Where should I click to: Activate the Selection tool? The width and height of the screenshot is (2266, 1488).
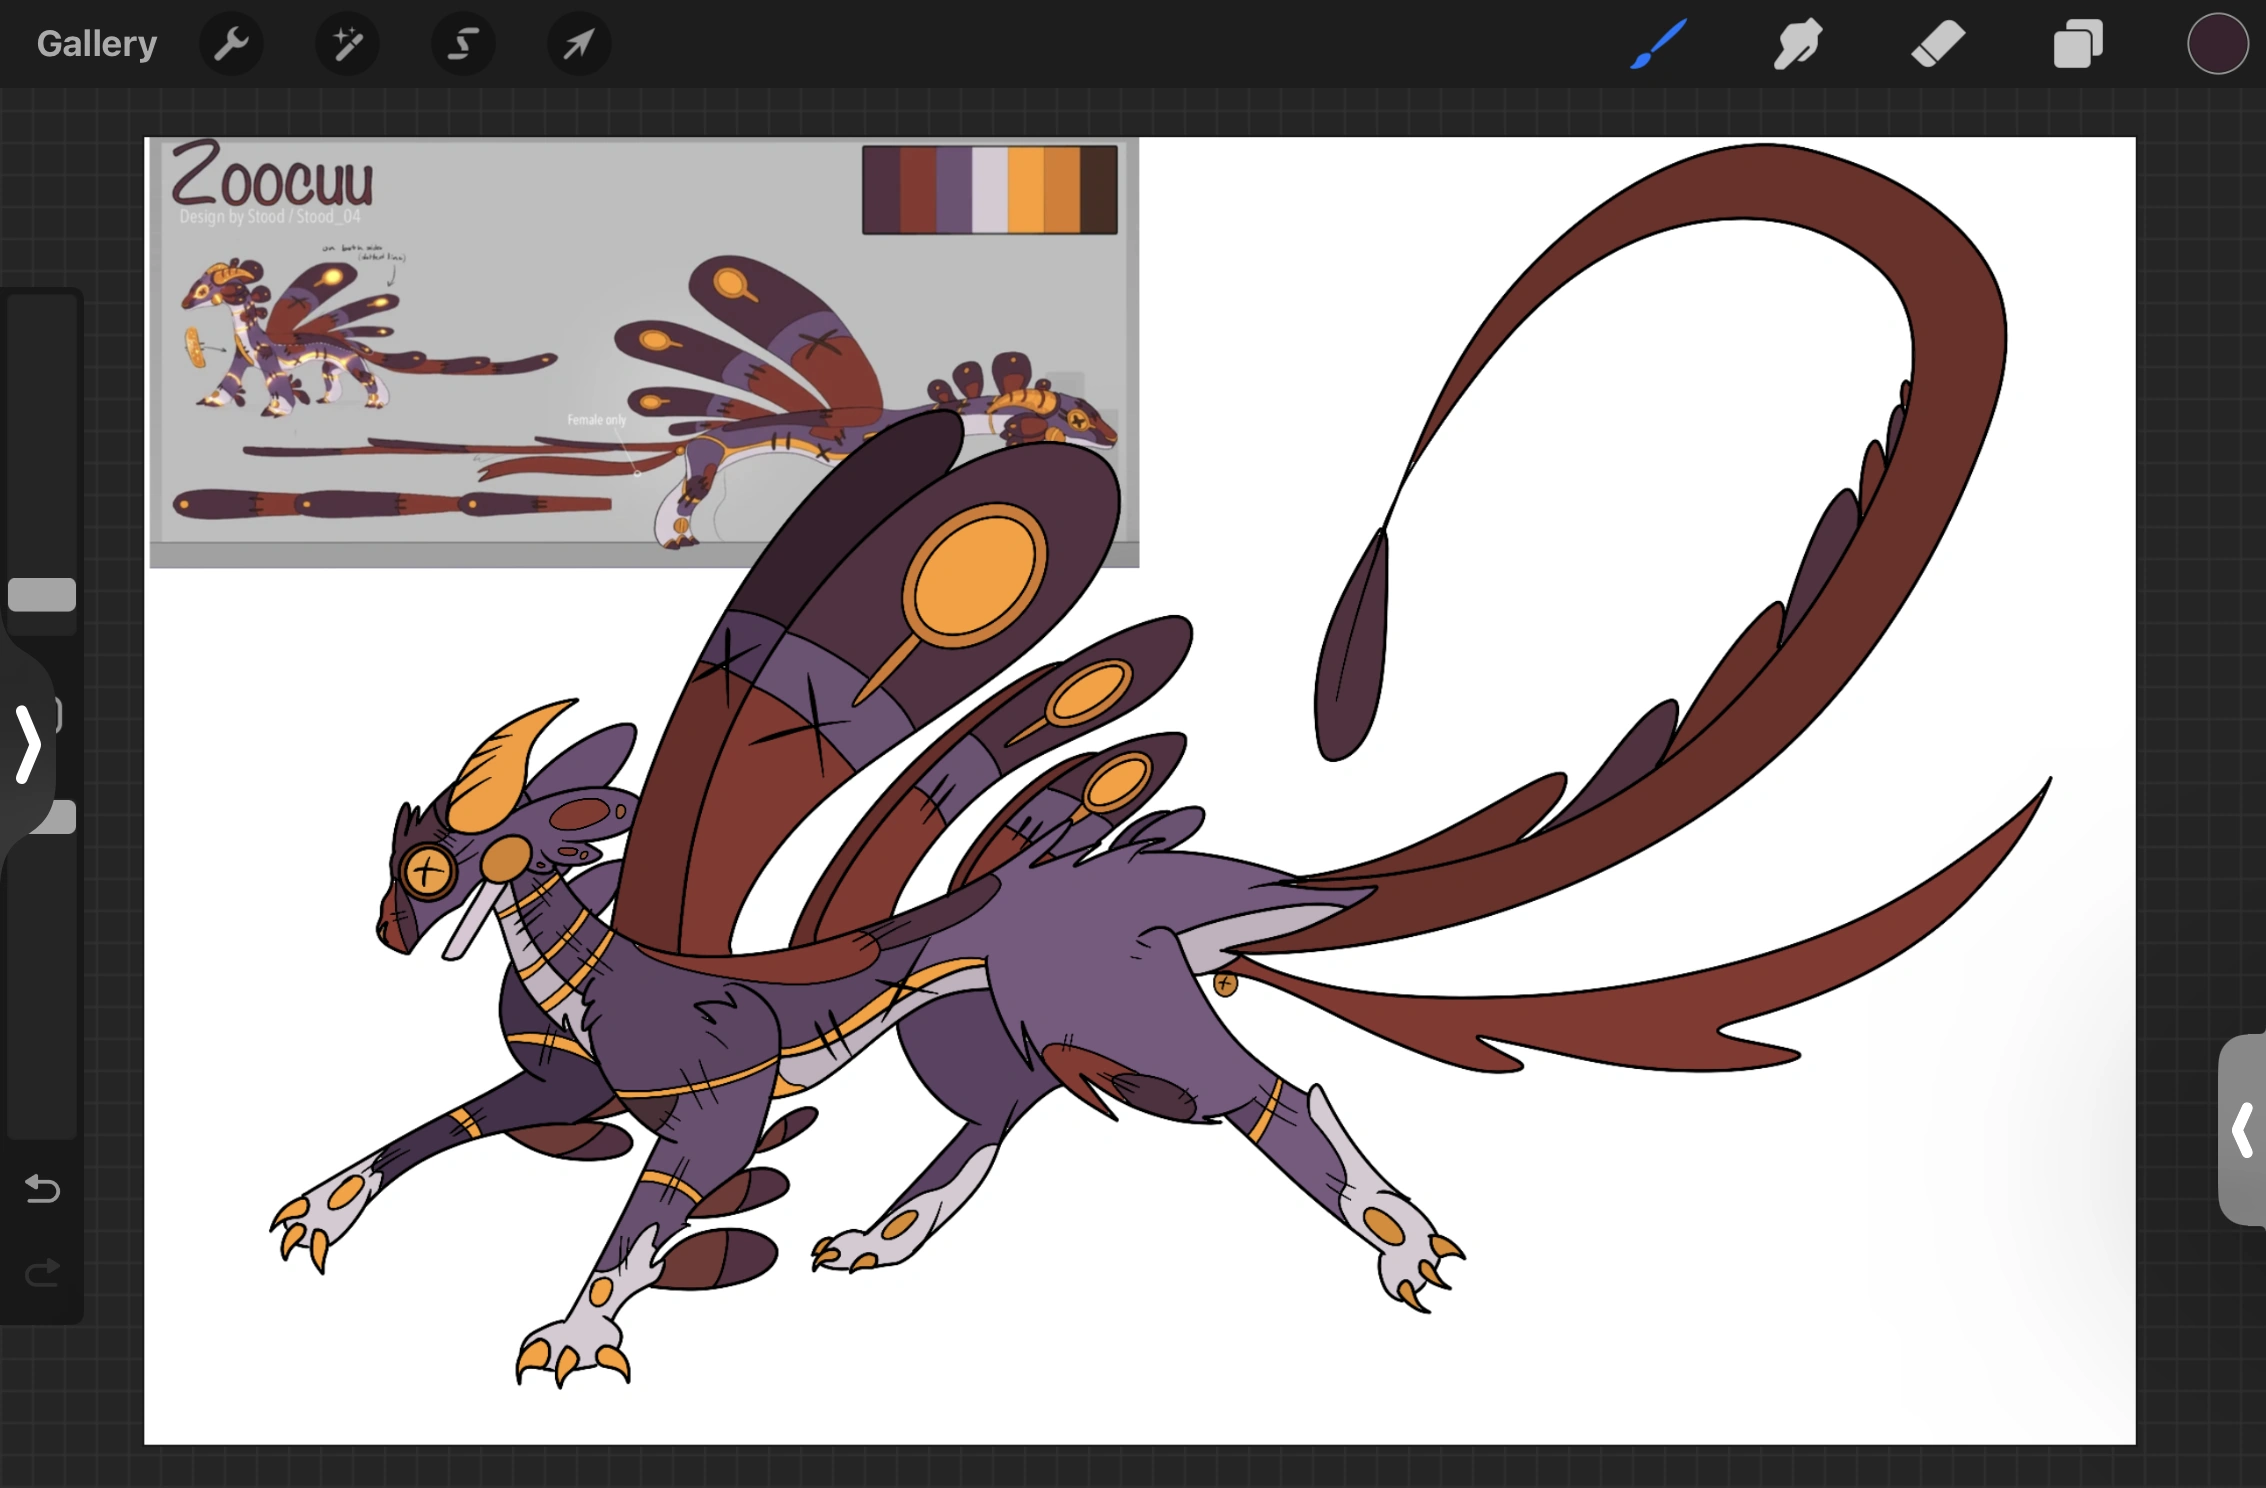point(463,43)
